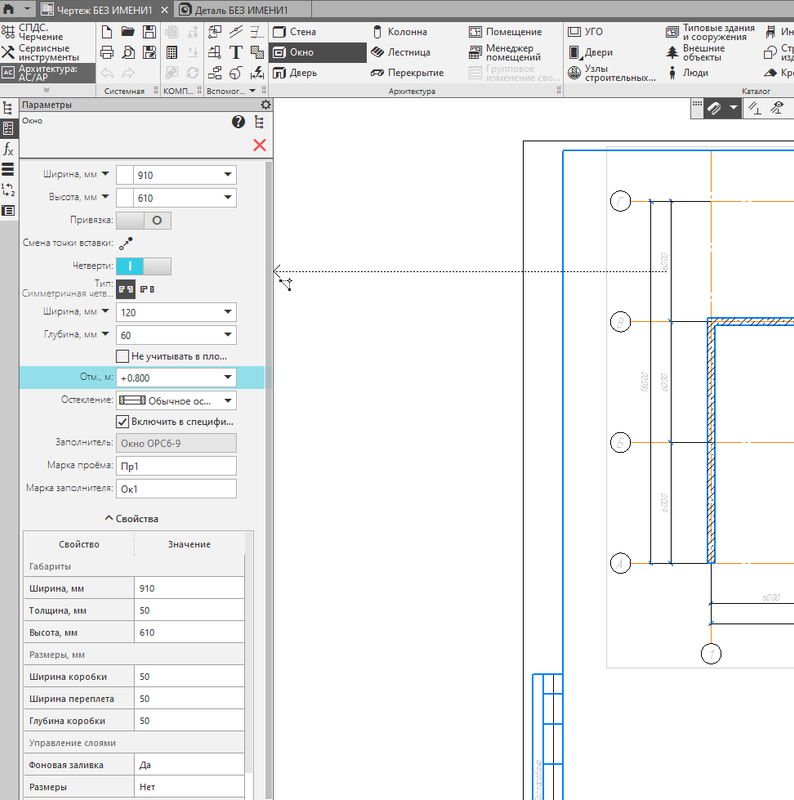The image size is (794, 800).
Task: Select the Ширина переплета value cell
Action: 189,698
